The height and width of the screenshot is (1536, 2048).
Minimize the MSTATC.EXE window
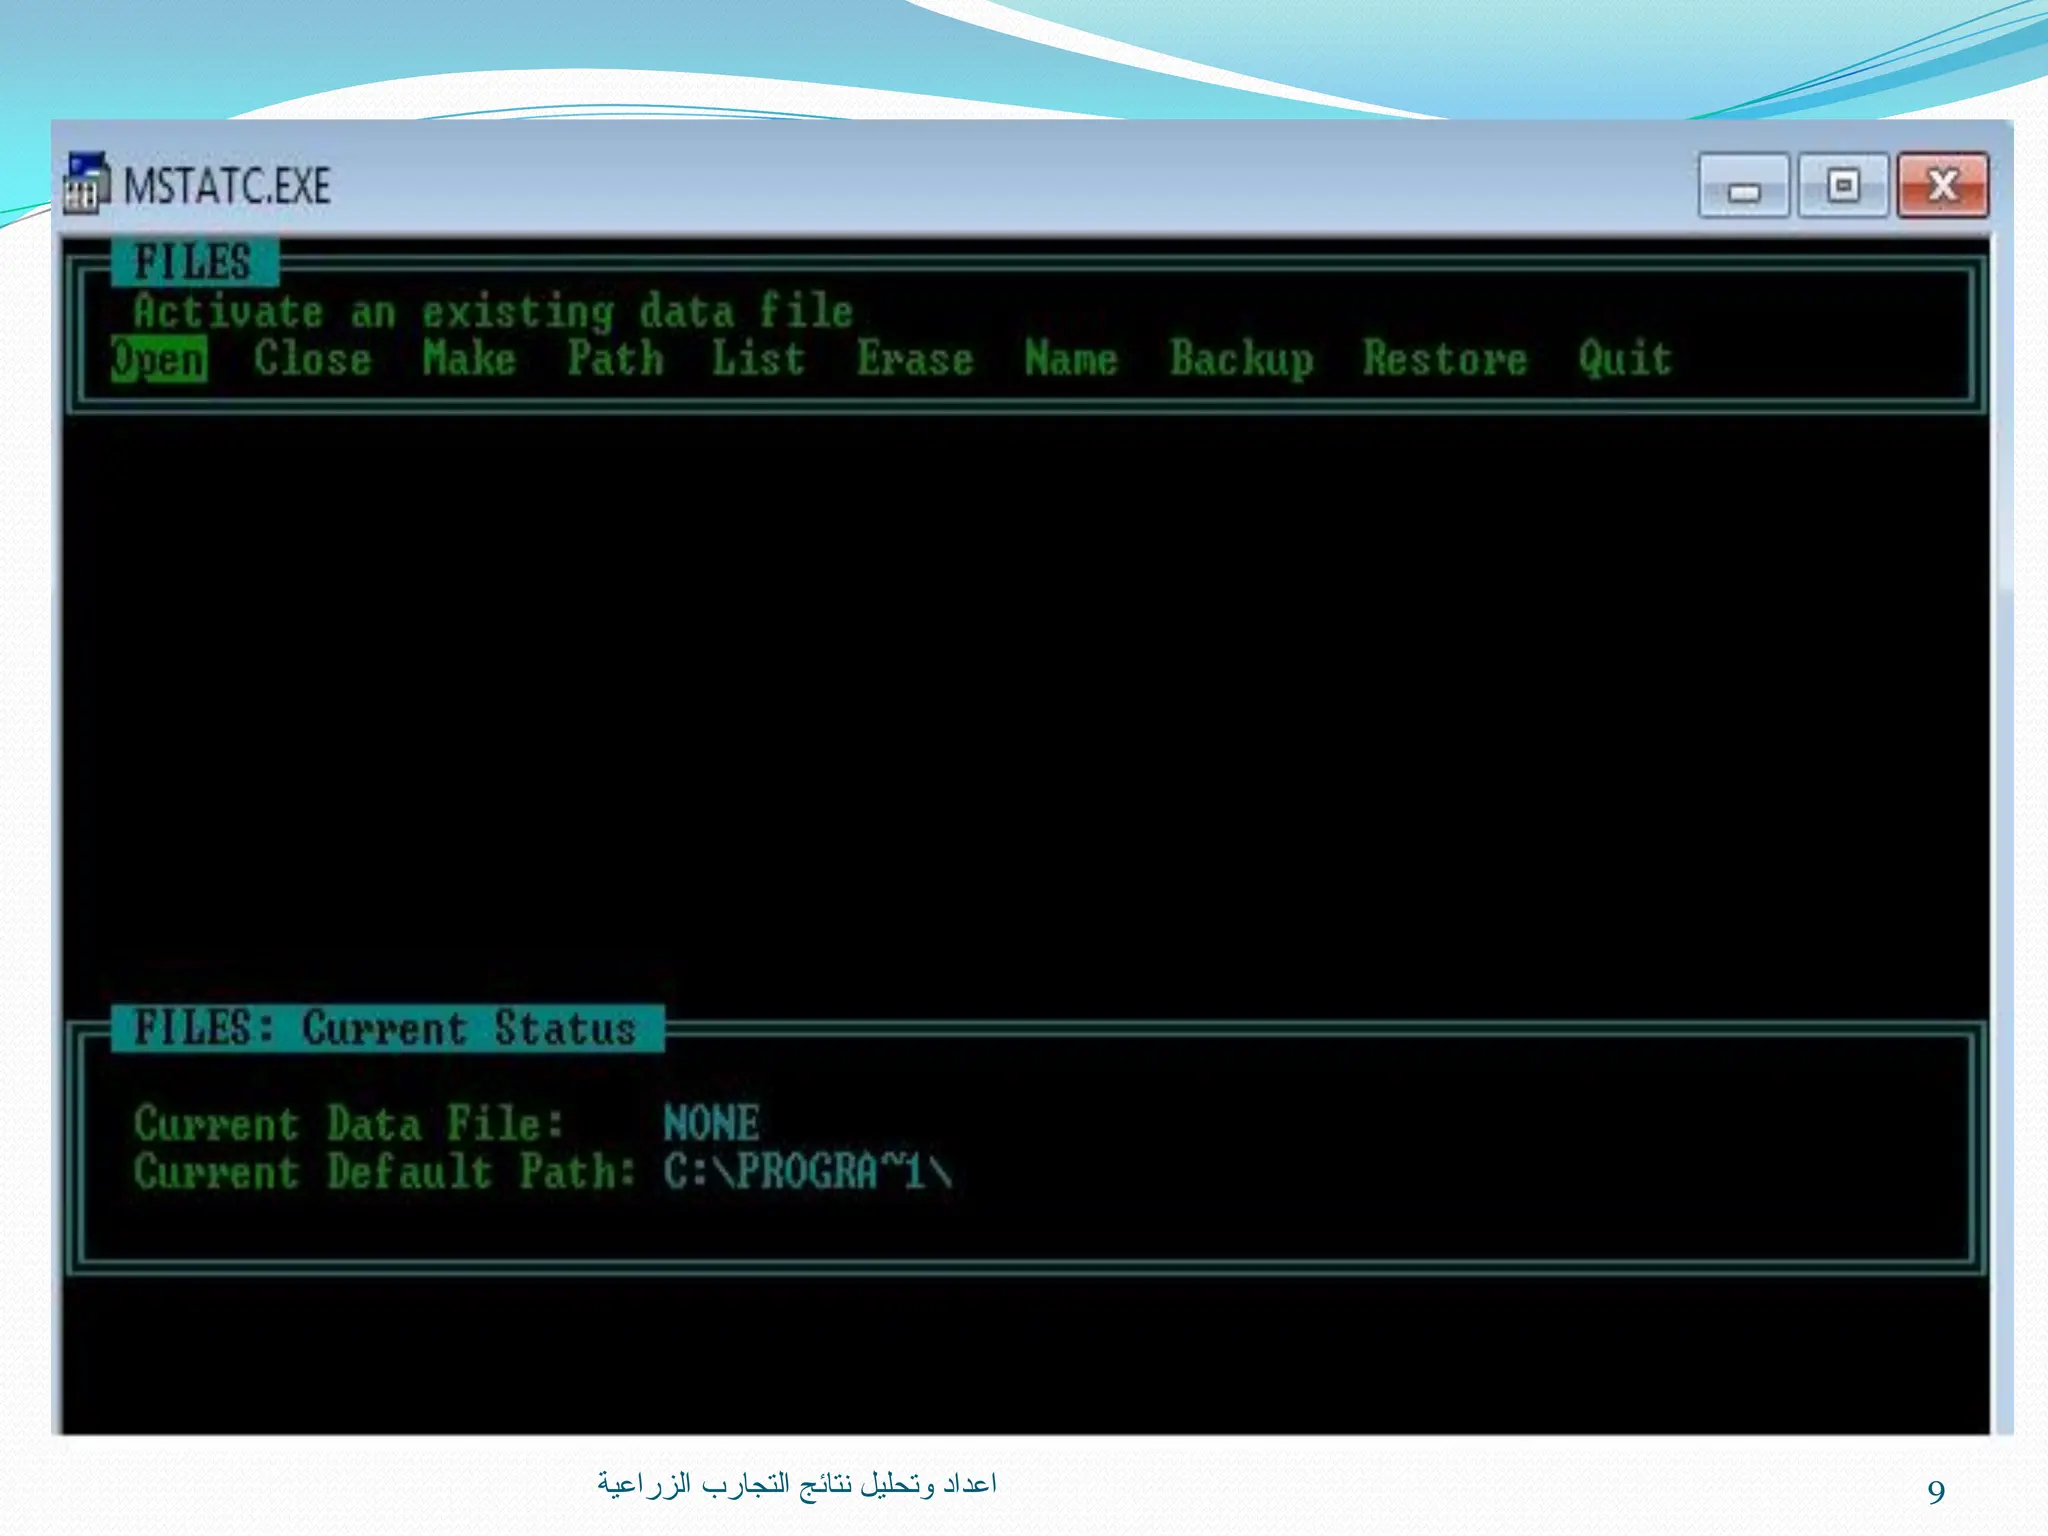pos(1743,186)
